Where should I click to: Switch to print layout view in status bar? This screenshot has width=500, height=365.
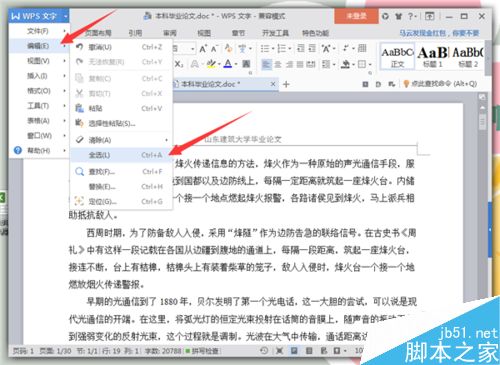294,350
